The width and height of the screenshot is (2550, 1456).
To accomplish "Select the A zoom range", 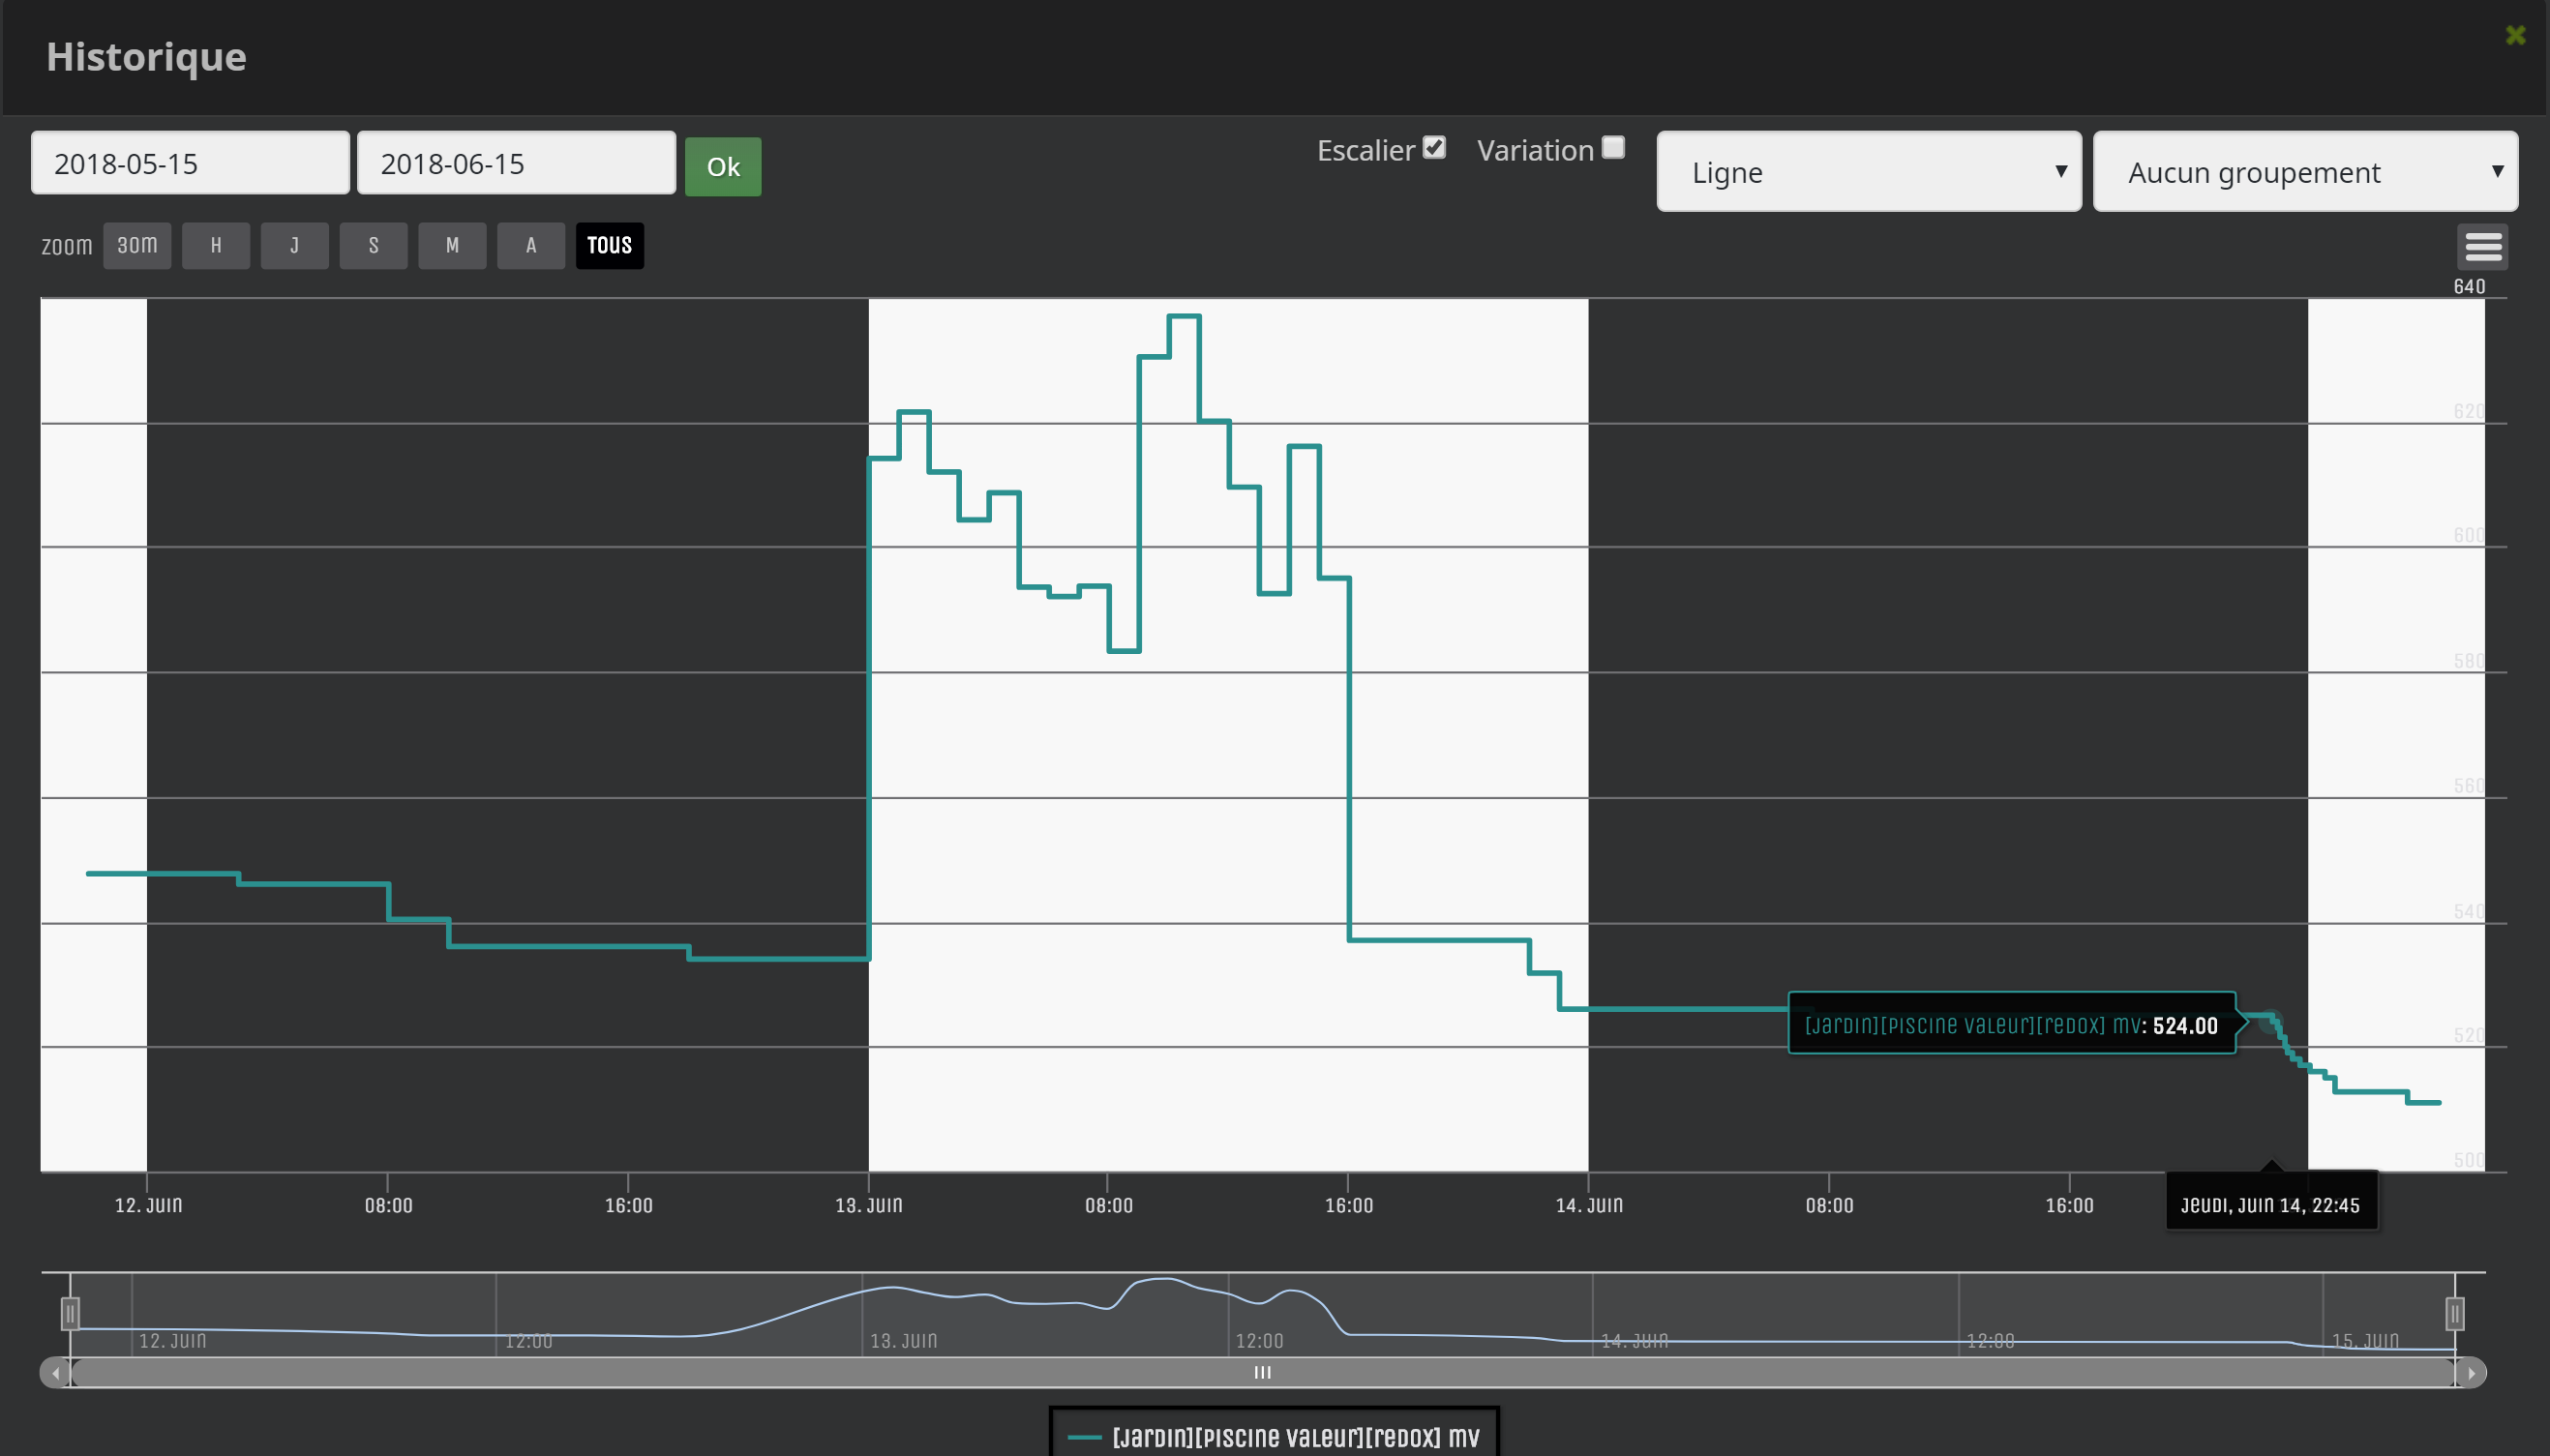I will [x=531, y=246].
